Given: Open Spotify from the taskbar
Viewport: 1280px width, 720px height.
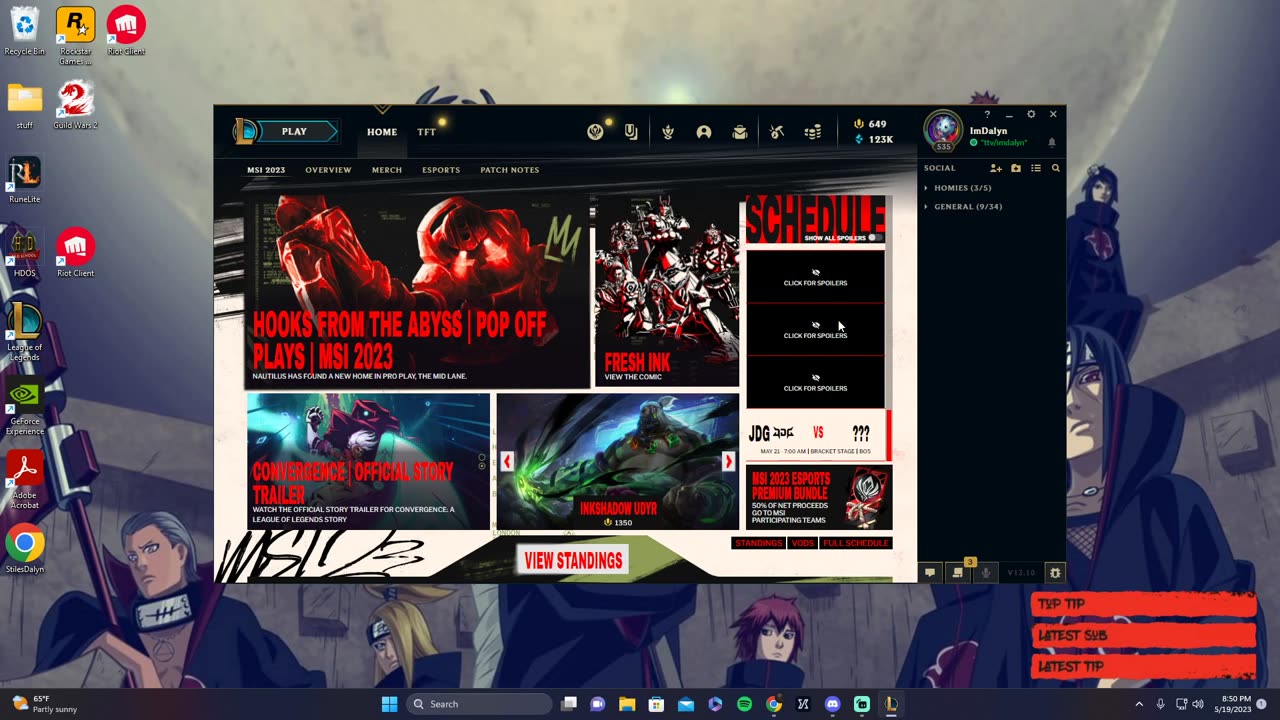Looking at the screenshot, I should tap(744, 704).
